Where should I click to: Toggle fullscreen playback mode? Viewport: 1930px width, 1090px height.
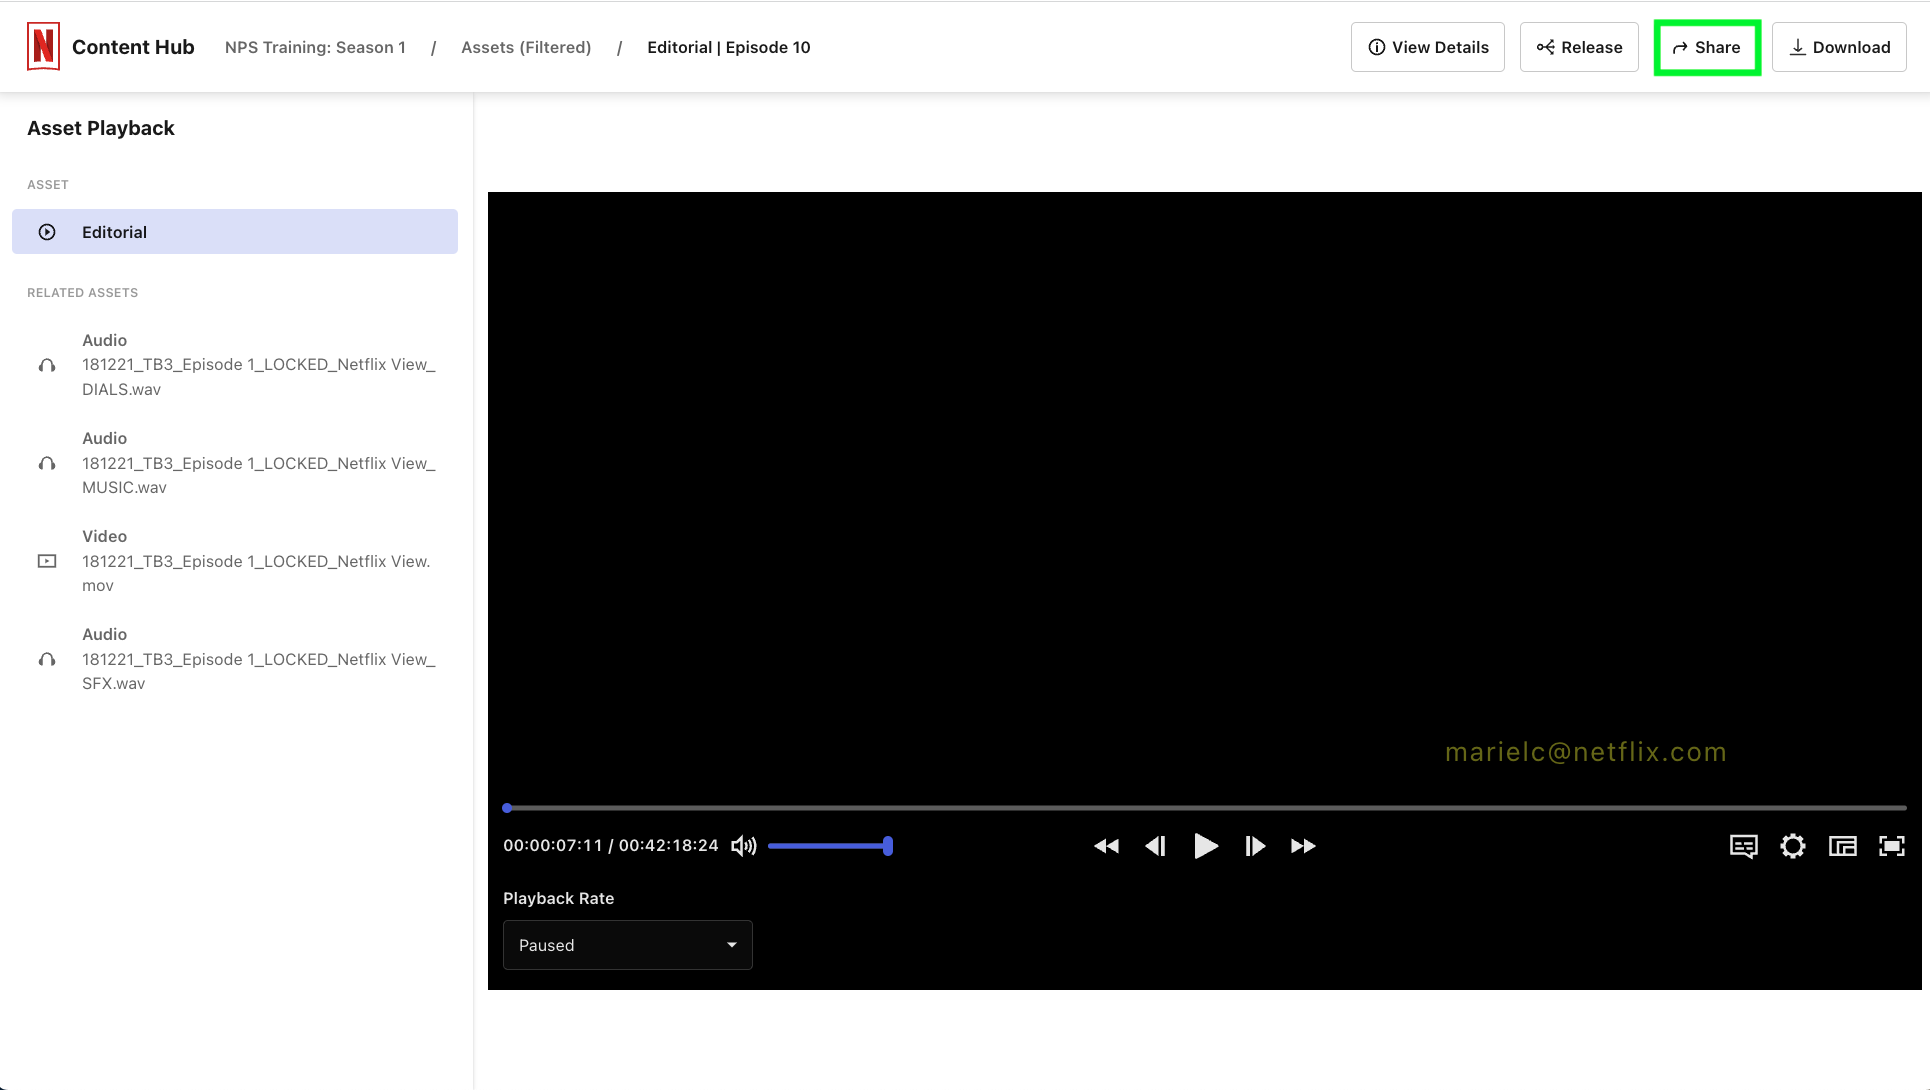point(1892,845)
